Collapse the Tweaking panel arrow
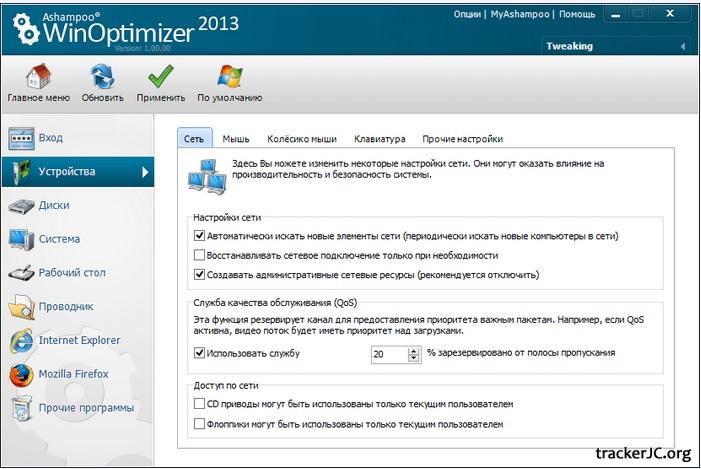Image resolution: width=701 pixels, height=469 pixels. tap(683, 46)
